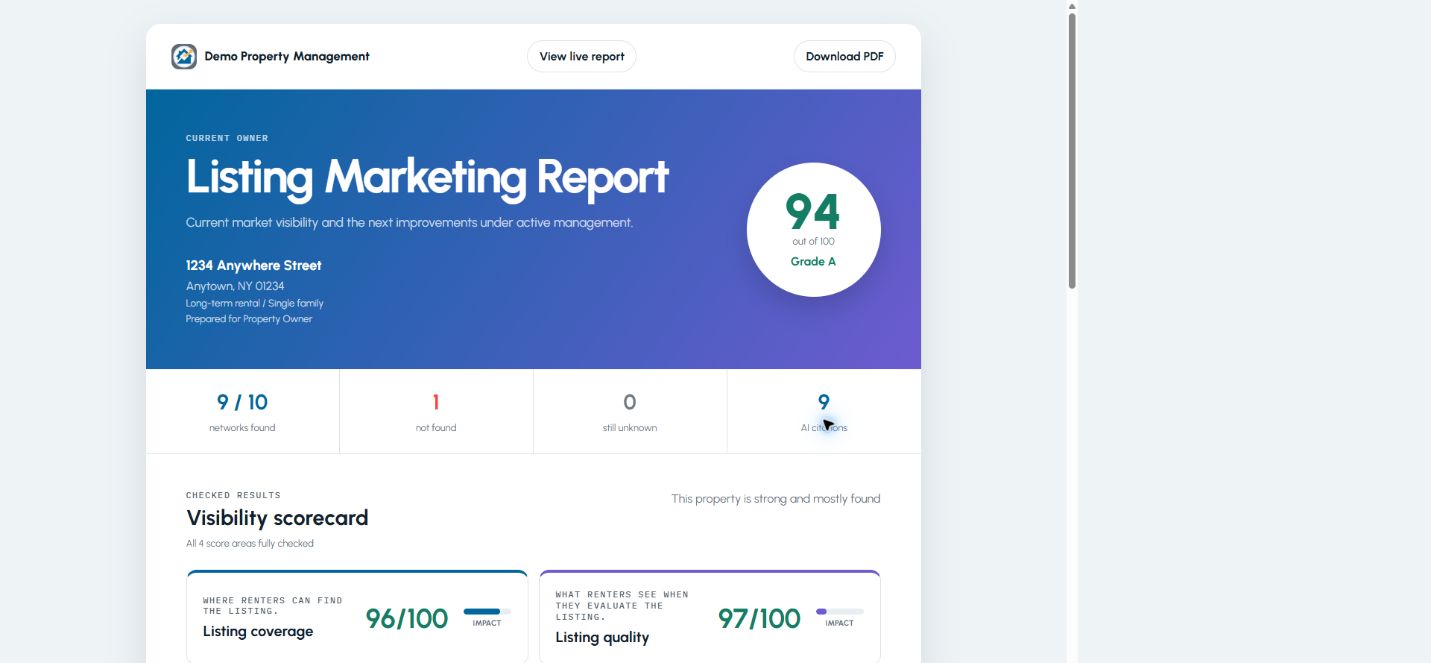Click the Prepared for Property Owner text
This screenshot has width=1431, height=663.
pyautogui.click(x=249, y=319)
